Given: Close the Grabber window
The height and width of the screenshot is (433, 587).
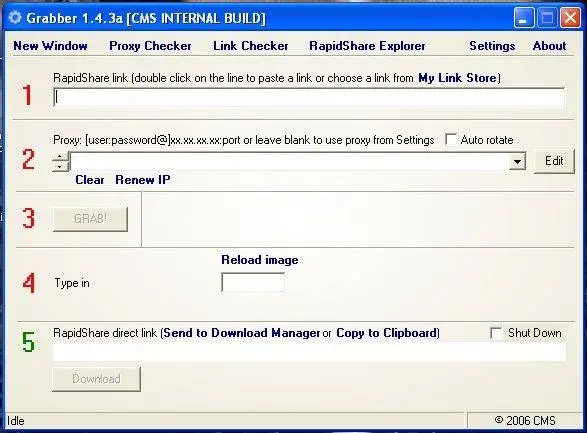Looking at the screenshot, I should tap(570, 18).
